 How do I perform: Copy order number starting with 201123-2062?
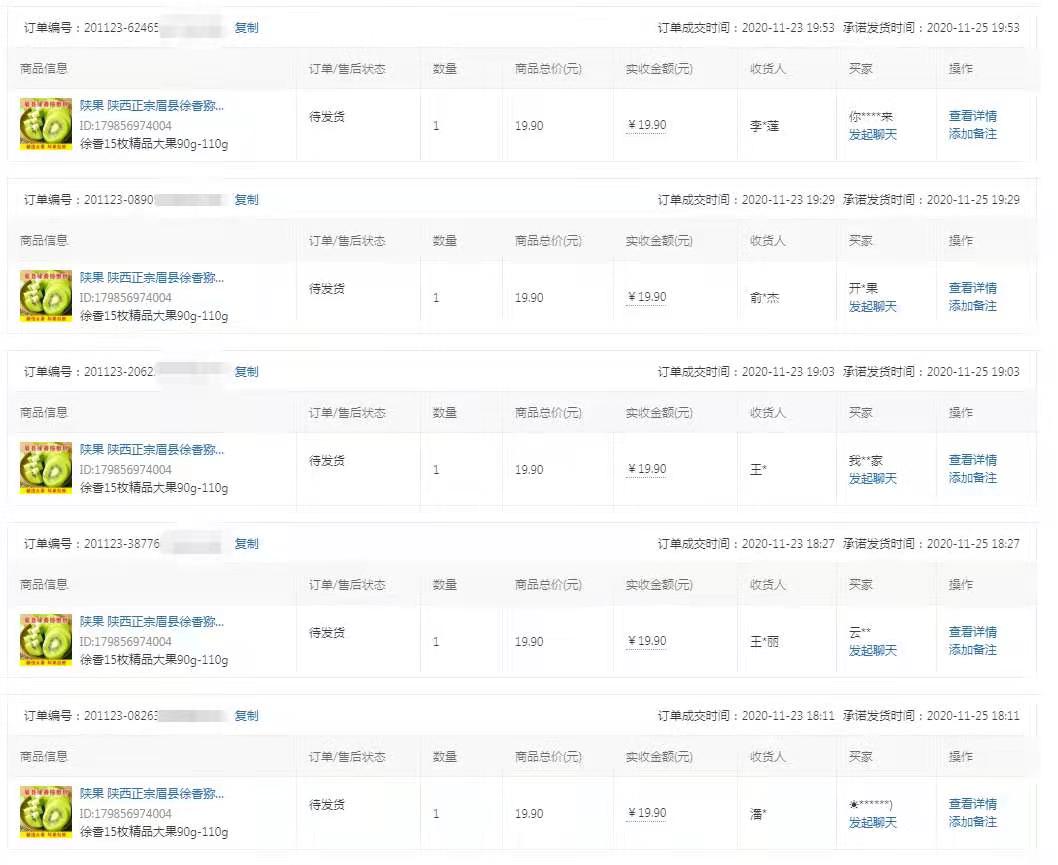tap(246, 372)
